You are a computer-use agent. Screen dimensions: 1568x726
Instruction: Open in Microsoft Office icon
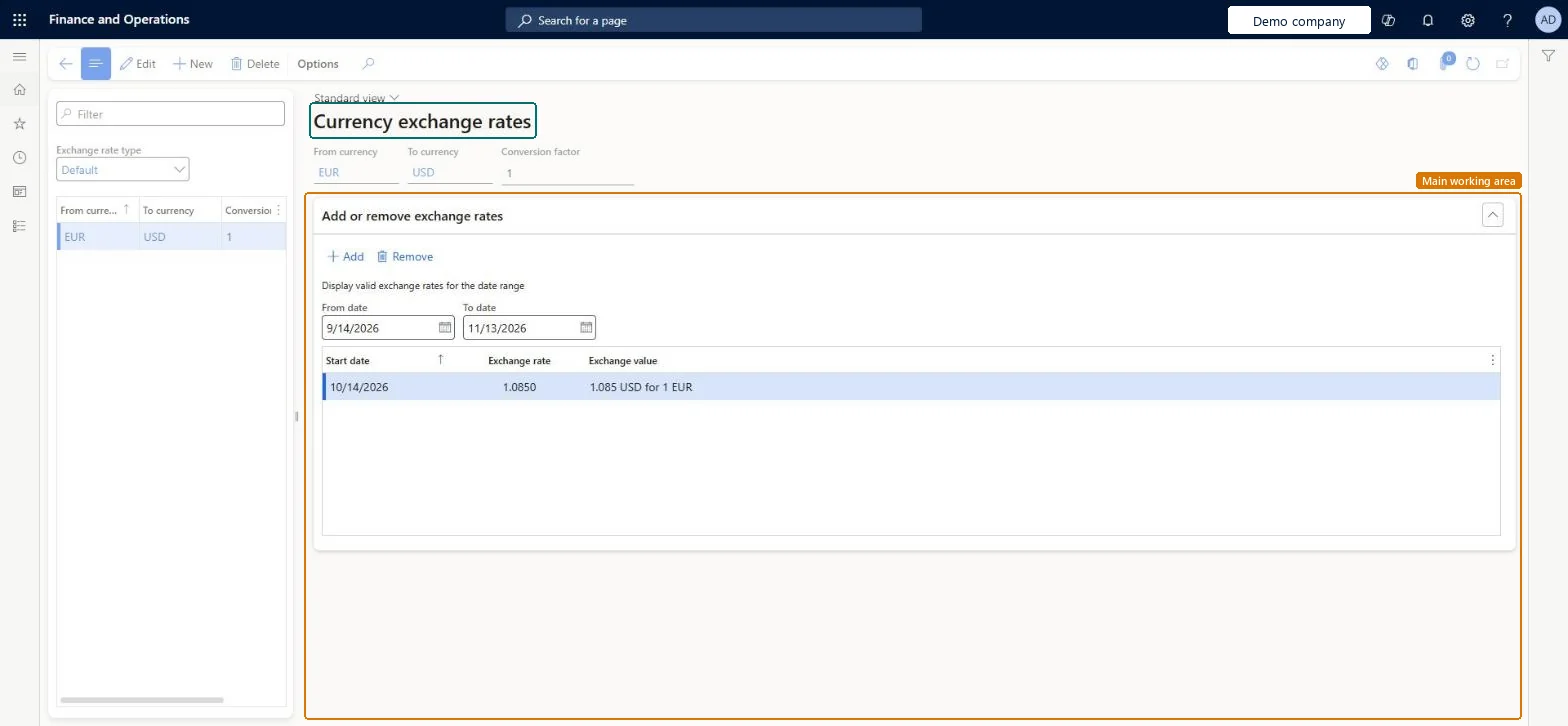(x=1412, y=64)
